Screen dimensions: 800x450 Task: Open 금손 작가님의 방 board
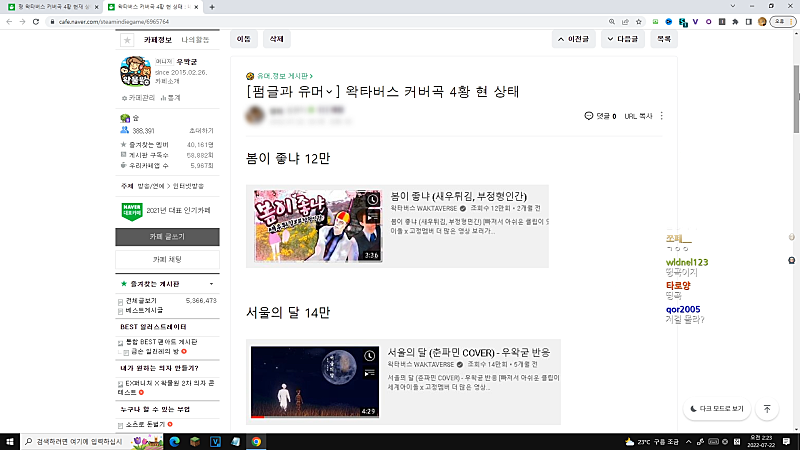(155, 352)
